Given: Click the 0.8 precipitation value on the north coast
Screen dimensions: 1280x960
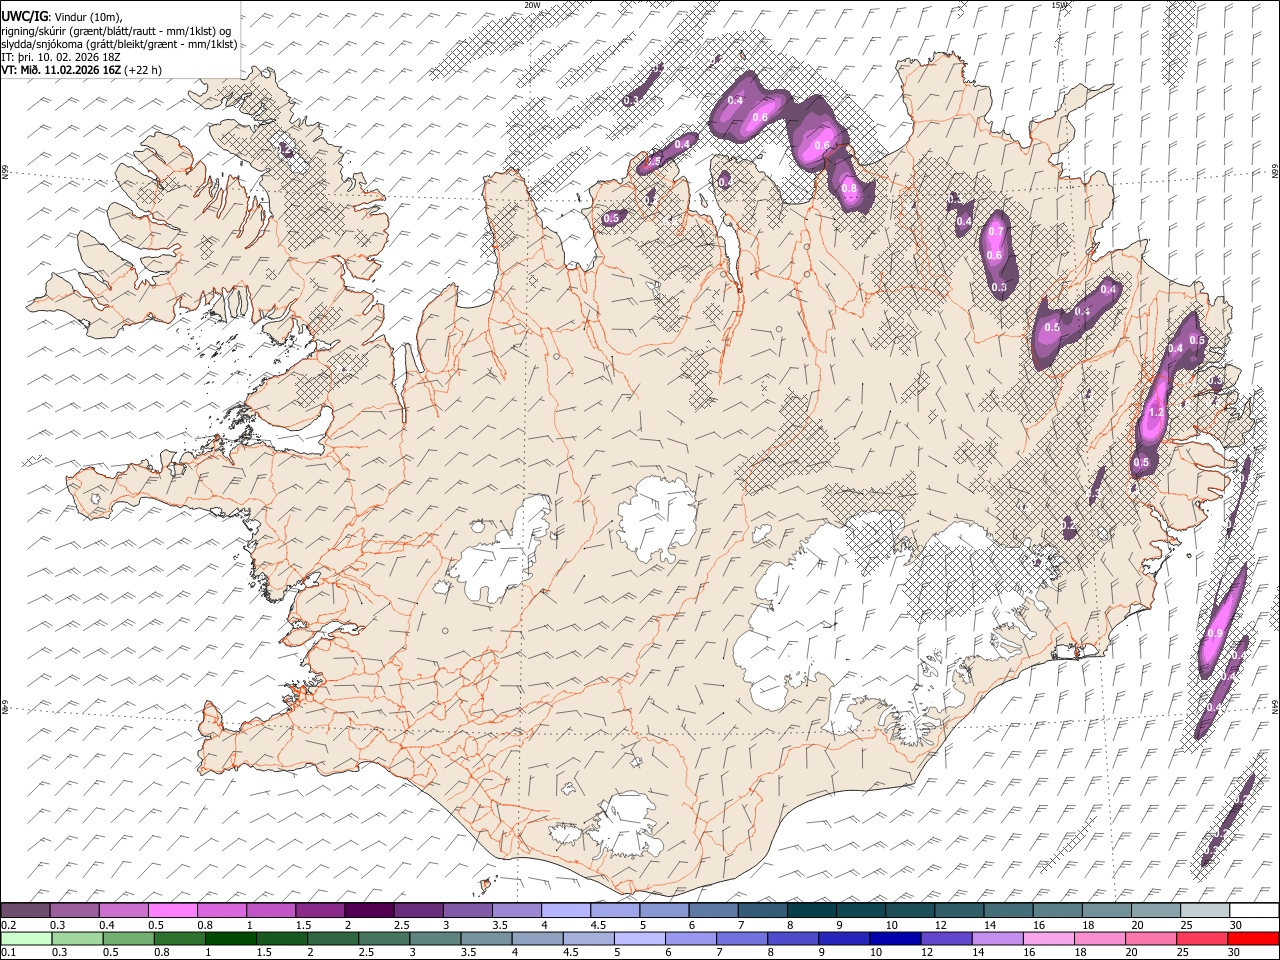Looking at the screenshot, I should pyautogui.click(x=849, y=188).
